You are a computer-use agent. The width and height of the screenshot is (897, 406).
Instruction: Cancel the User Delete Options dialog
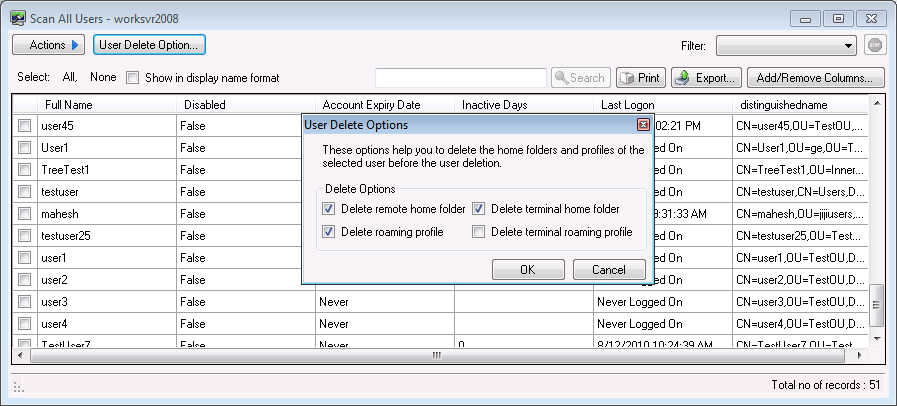608,269
